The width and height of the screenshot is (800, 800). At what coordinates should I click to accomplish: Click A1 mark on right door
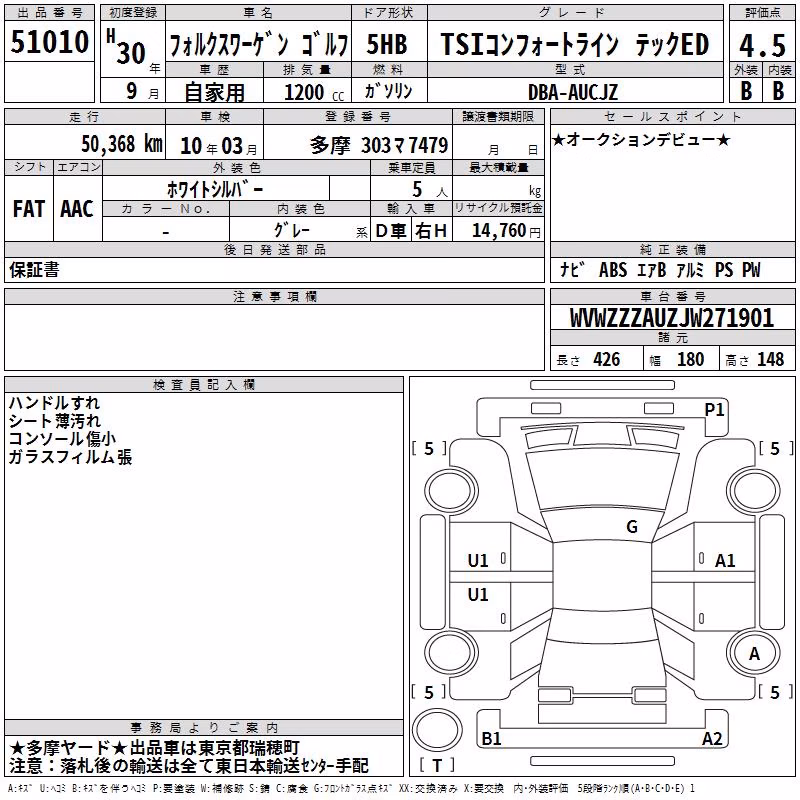[725, 561]
